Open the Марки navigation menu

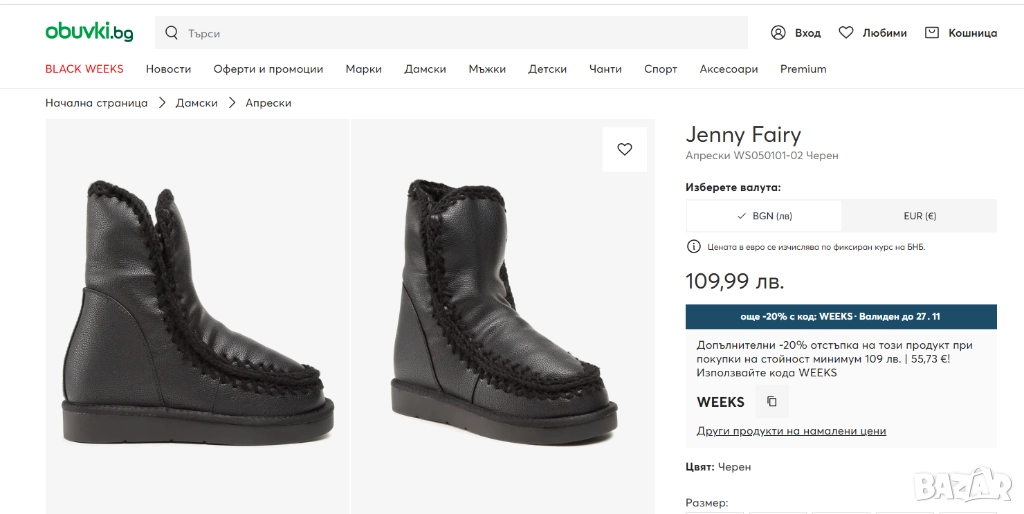point(363,69)
